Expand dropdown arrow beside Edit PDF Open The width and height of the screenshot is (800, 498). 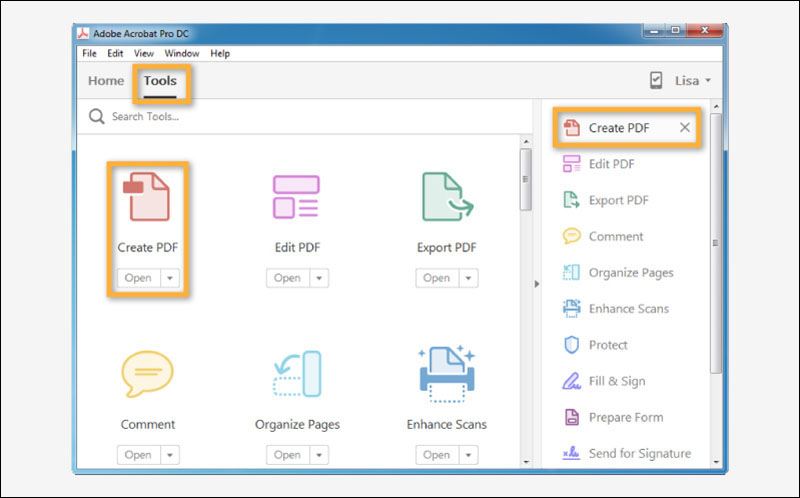(x=319, y=278)
